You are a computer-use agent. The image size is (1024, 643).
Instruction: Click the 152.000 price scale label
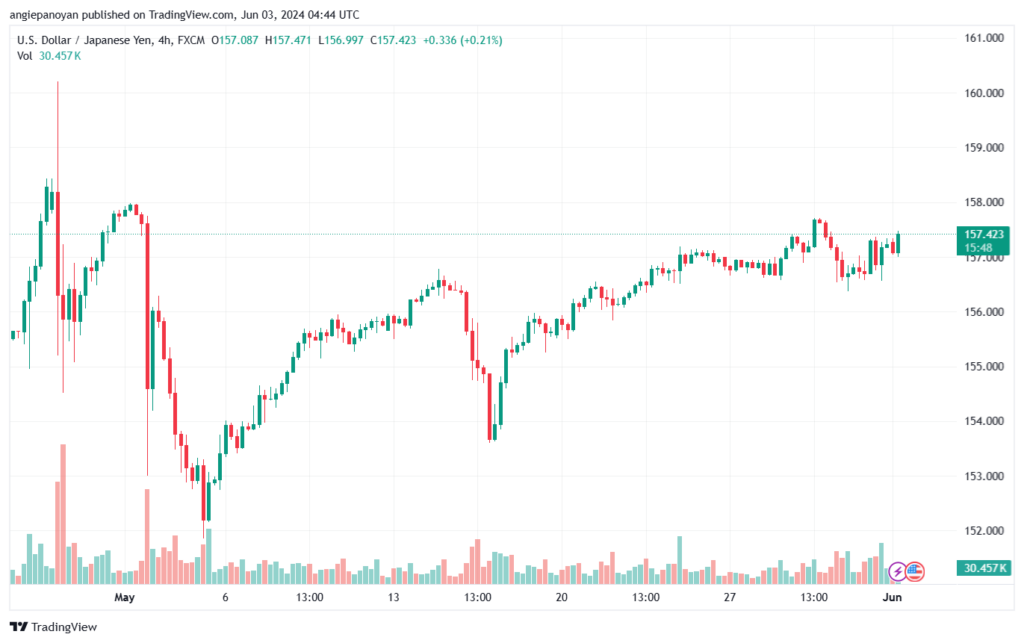[x=984, y=531]
